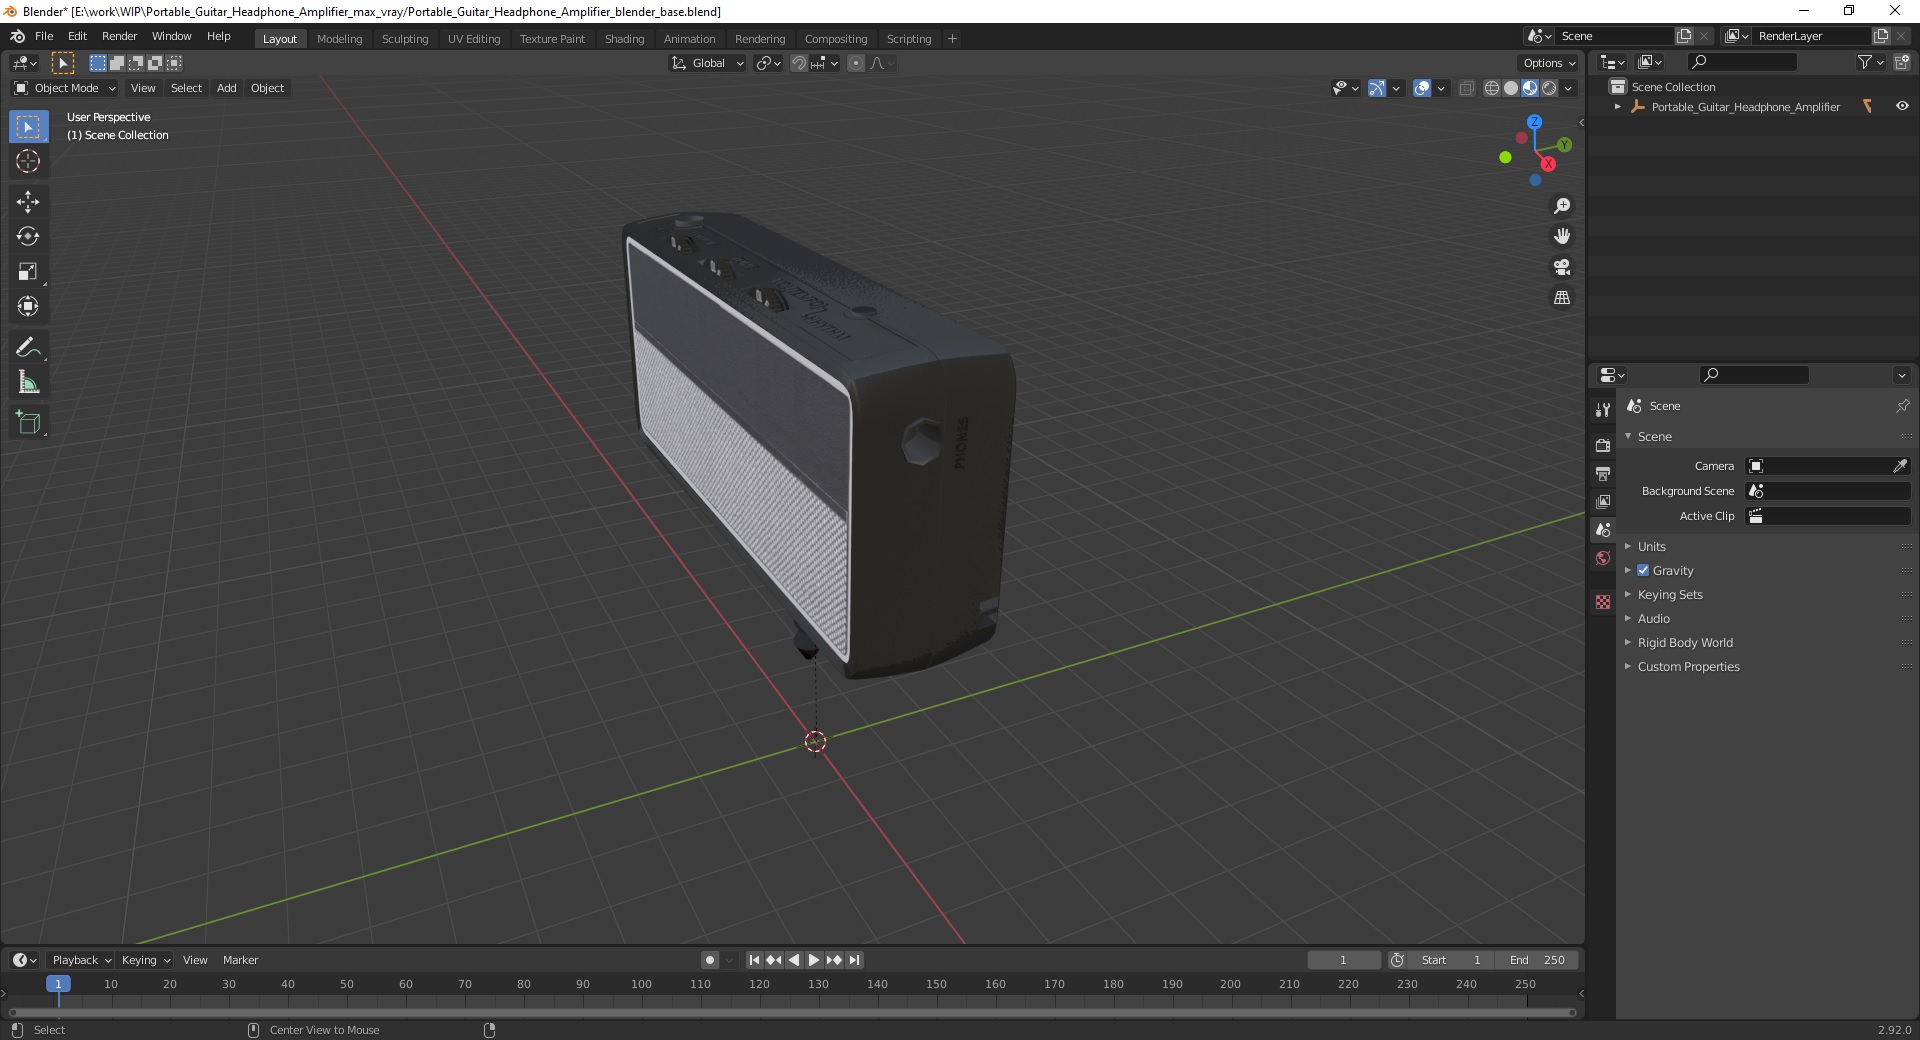Image resolution: width=1920 pixels, height=1040 pixels.
Task: Click the End frame 250 field
Action: 1538,960
